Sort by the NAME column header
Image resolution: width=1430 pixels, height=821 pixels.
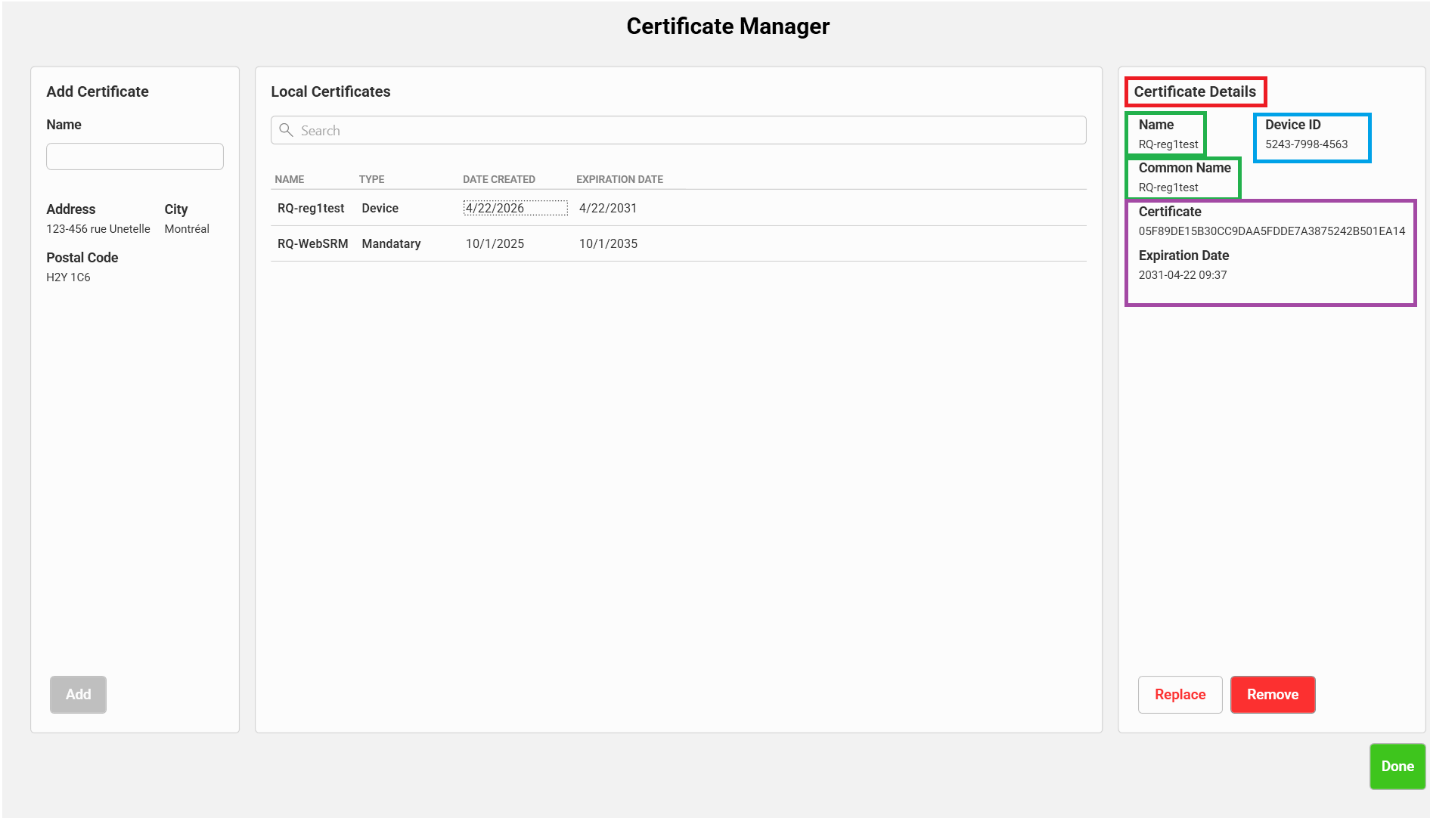pos(289,180)
